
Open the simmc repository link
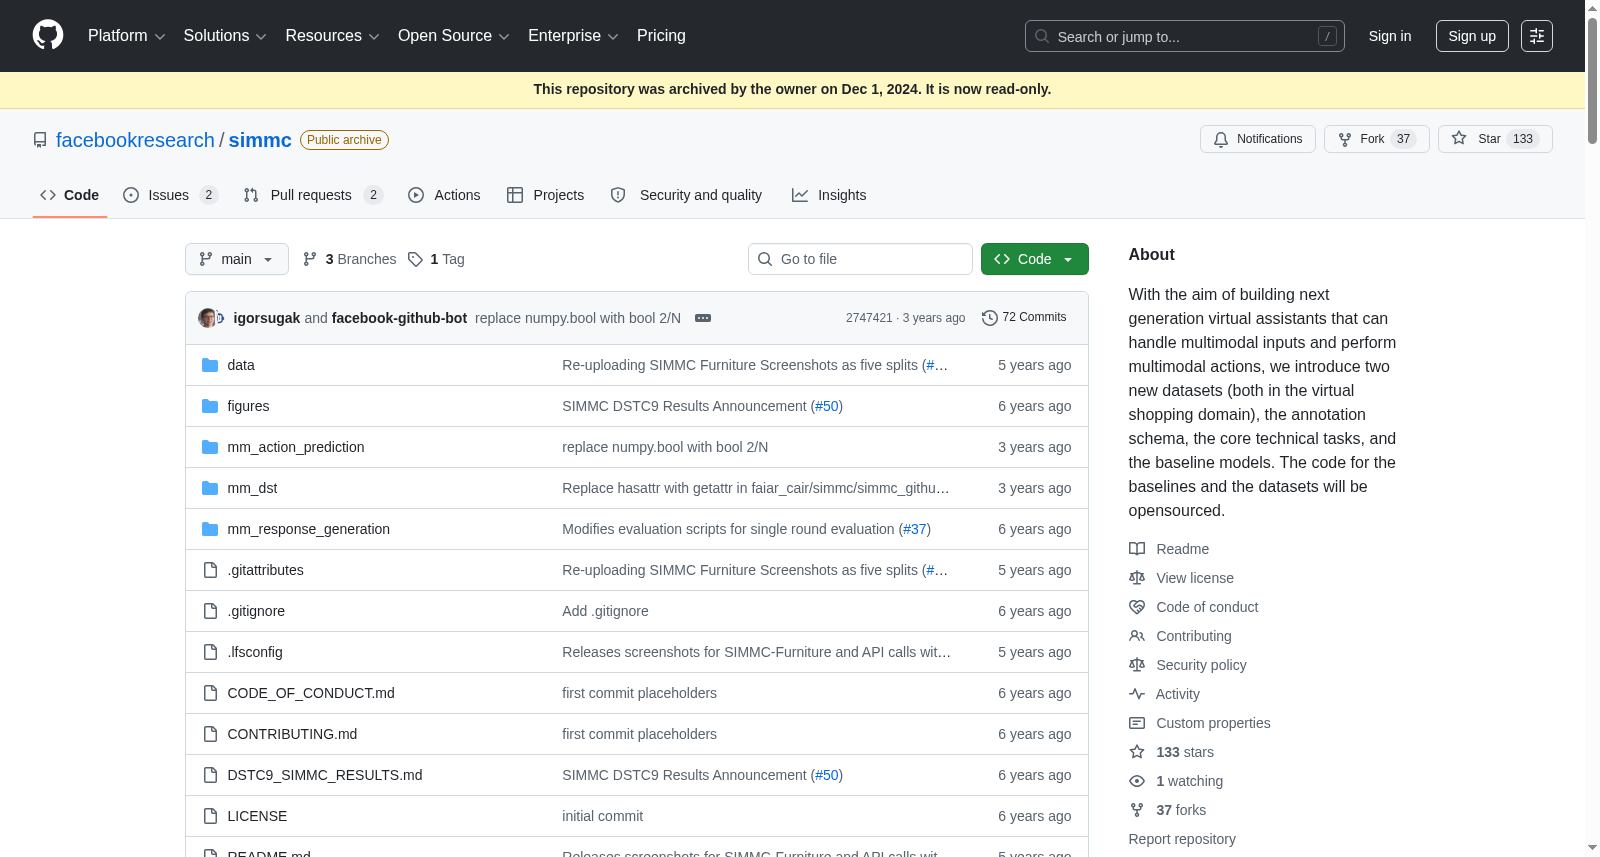pyautogui.click(x=260, y=140)
